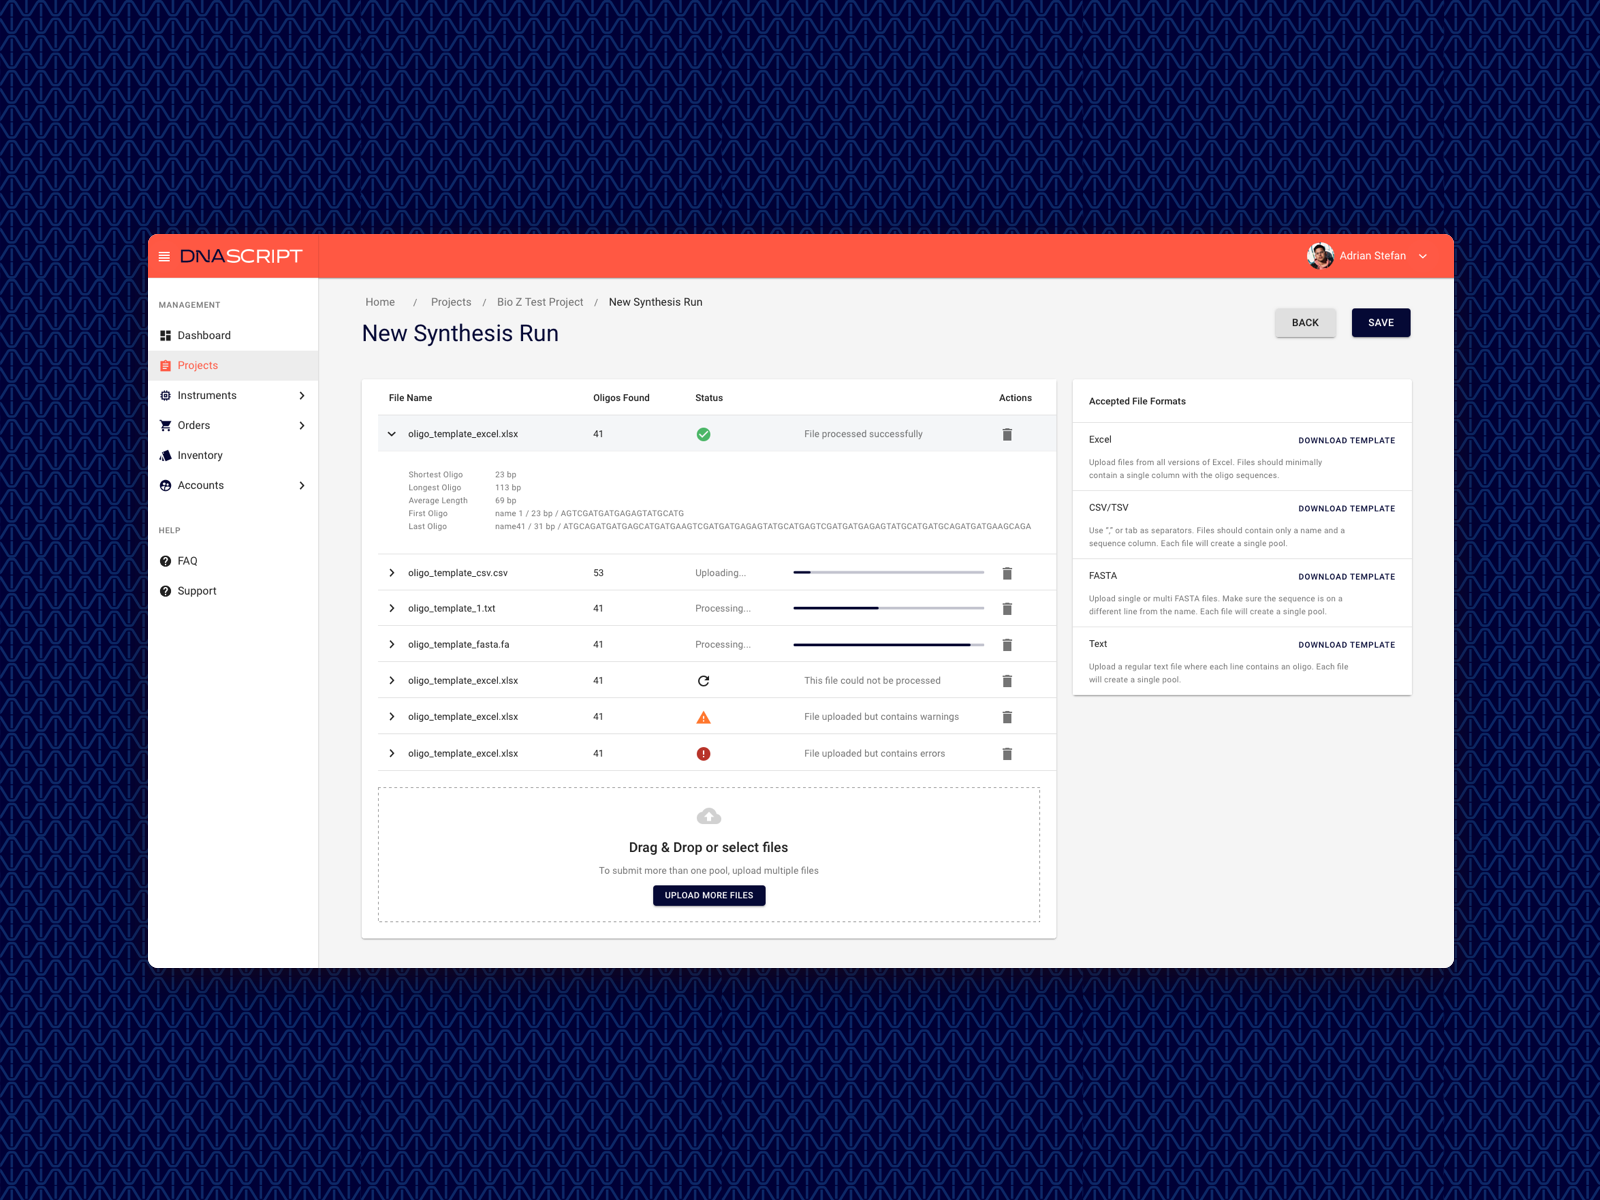Open Orders using the cart icon
1600x1200 pixels.
(166, 425)
